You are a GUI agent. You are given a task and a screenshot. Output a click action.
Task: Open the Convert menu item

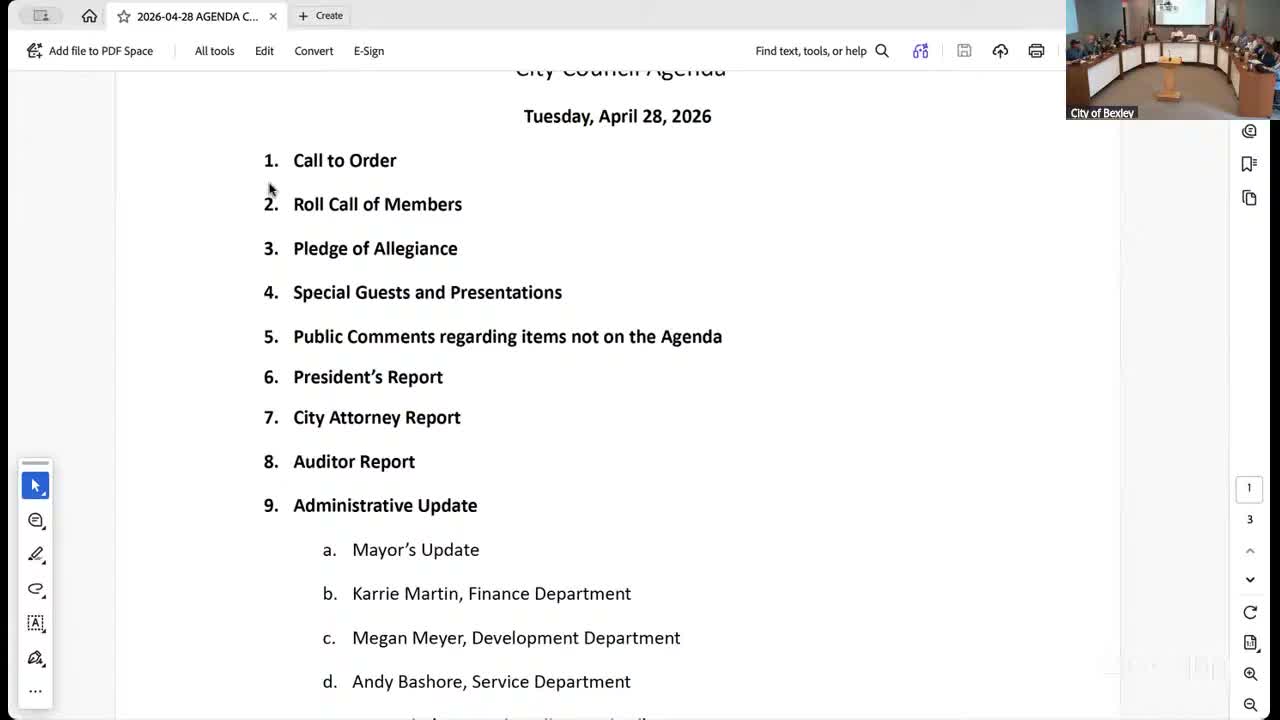[313, 51]
